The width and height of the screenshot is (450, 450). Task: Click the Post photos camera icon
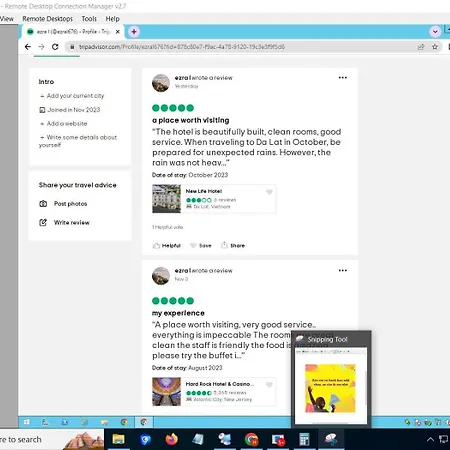point(43,204)
